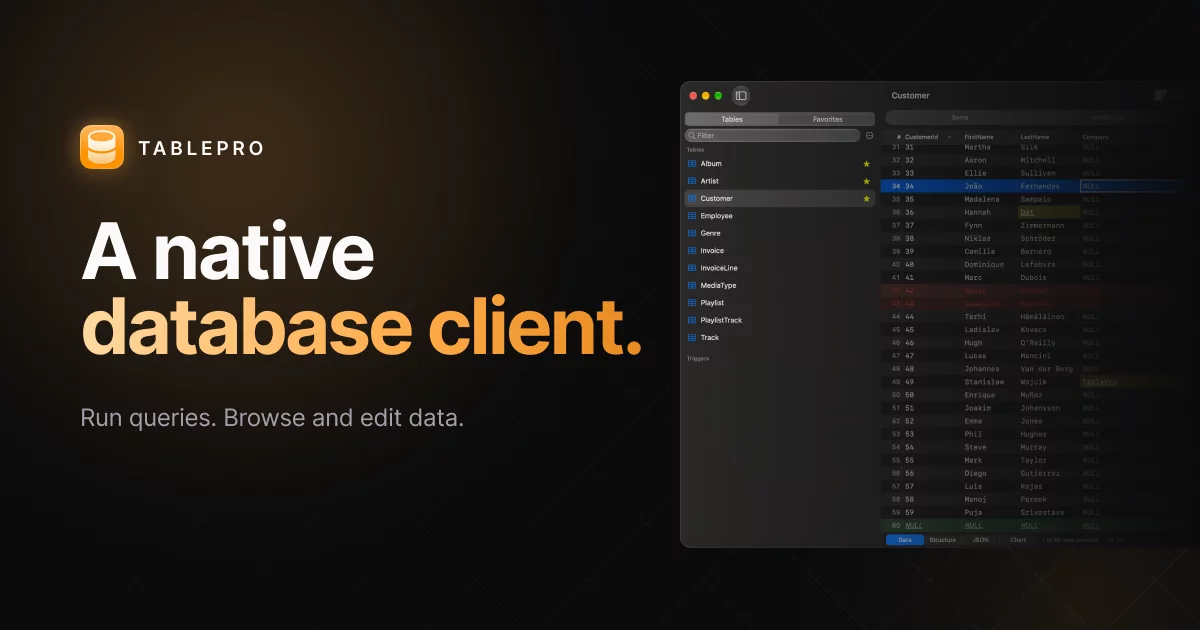Collapse the Tables section header
This screenshot has height=630, width=1200.
click(695, 150)
